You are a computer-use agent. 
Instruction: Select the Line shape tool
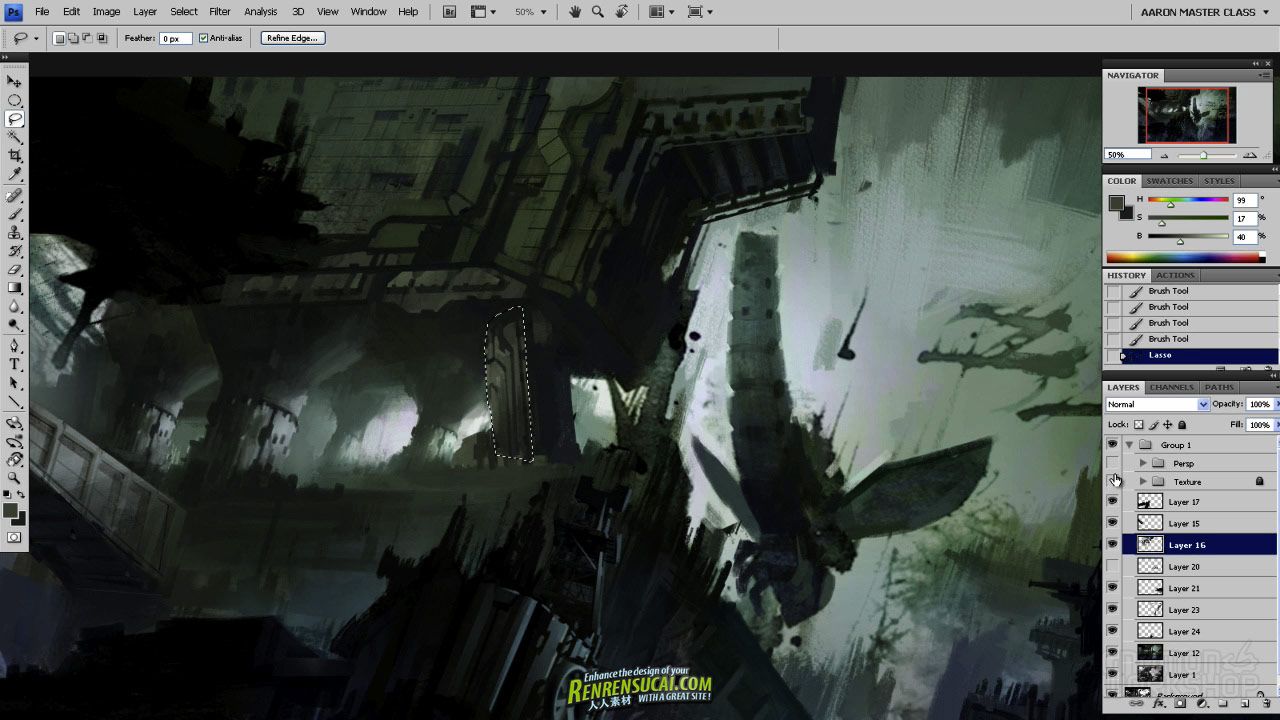click(x=14, y=402)
